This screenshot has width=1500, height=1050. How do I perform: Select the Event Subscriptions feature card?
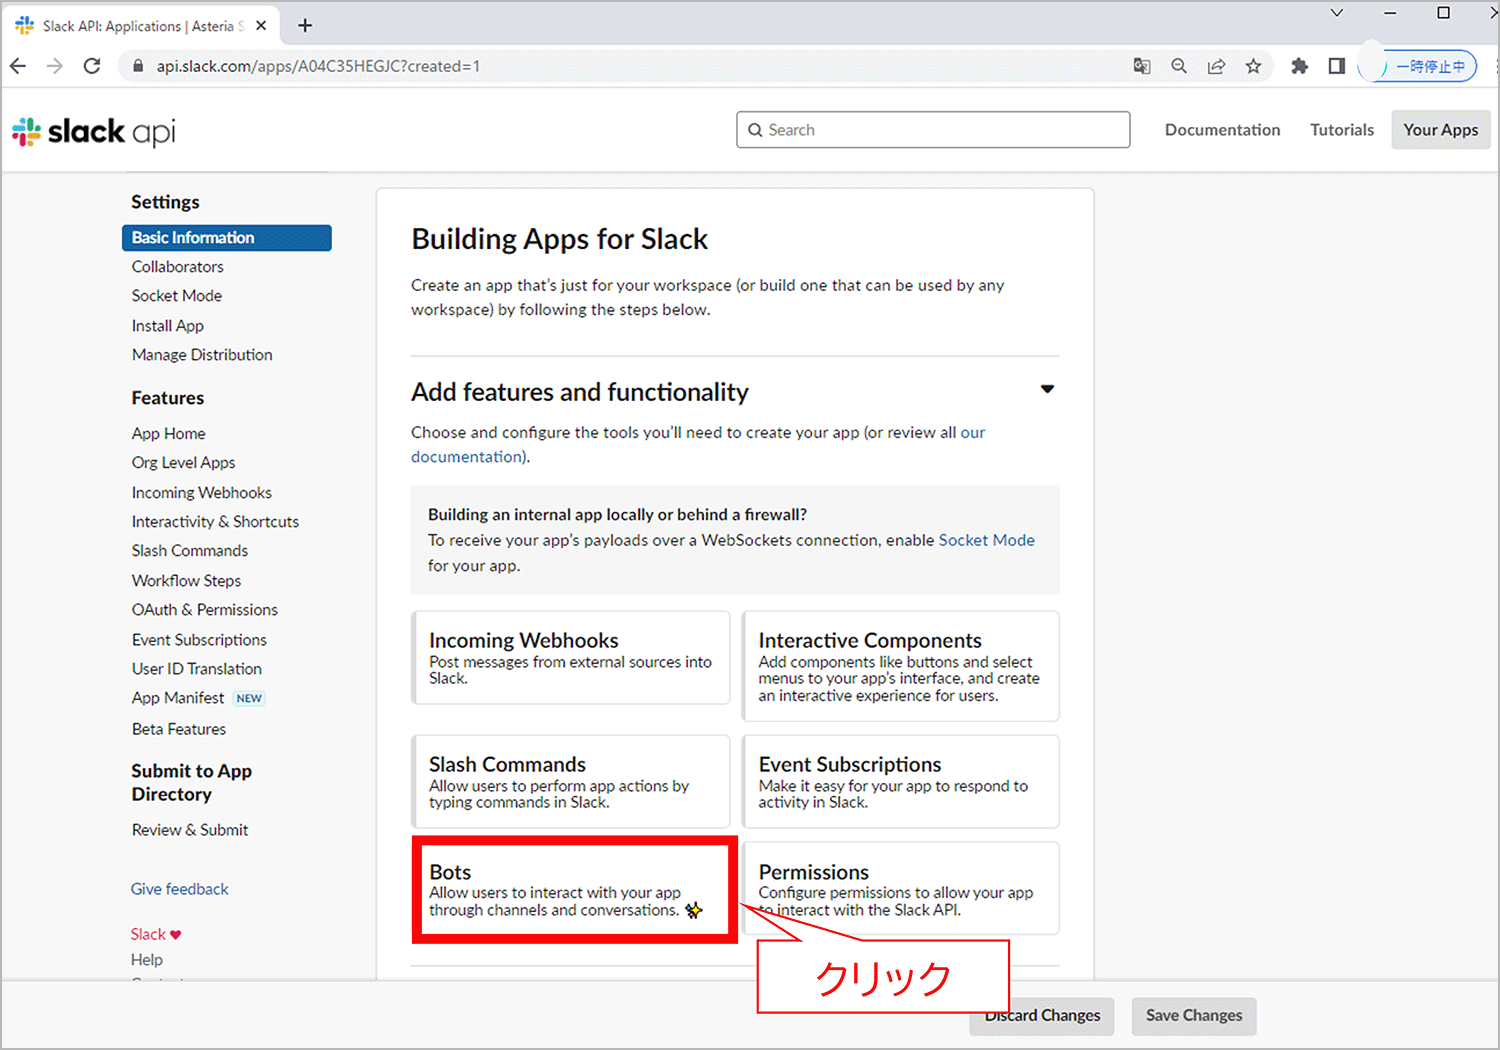point(900,781)
